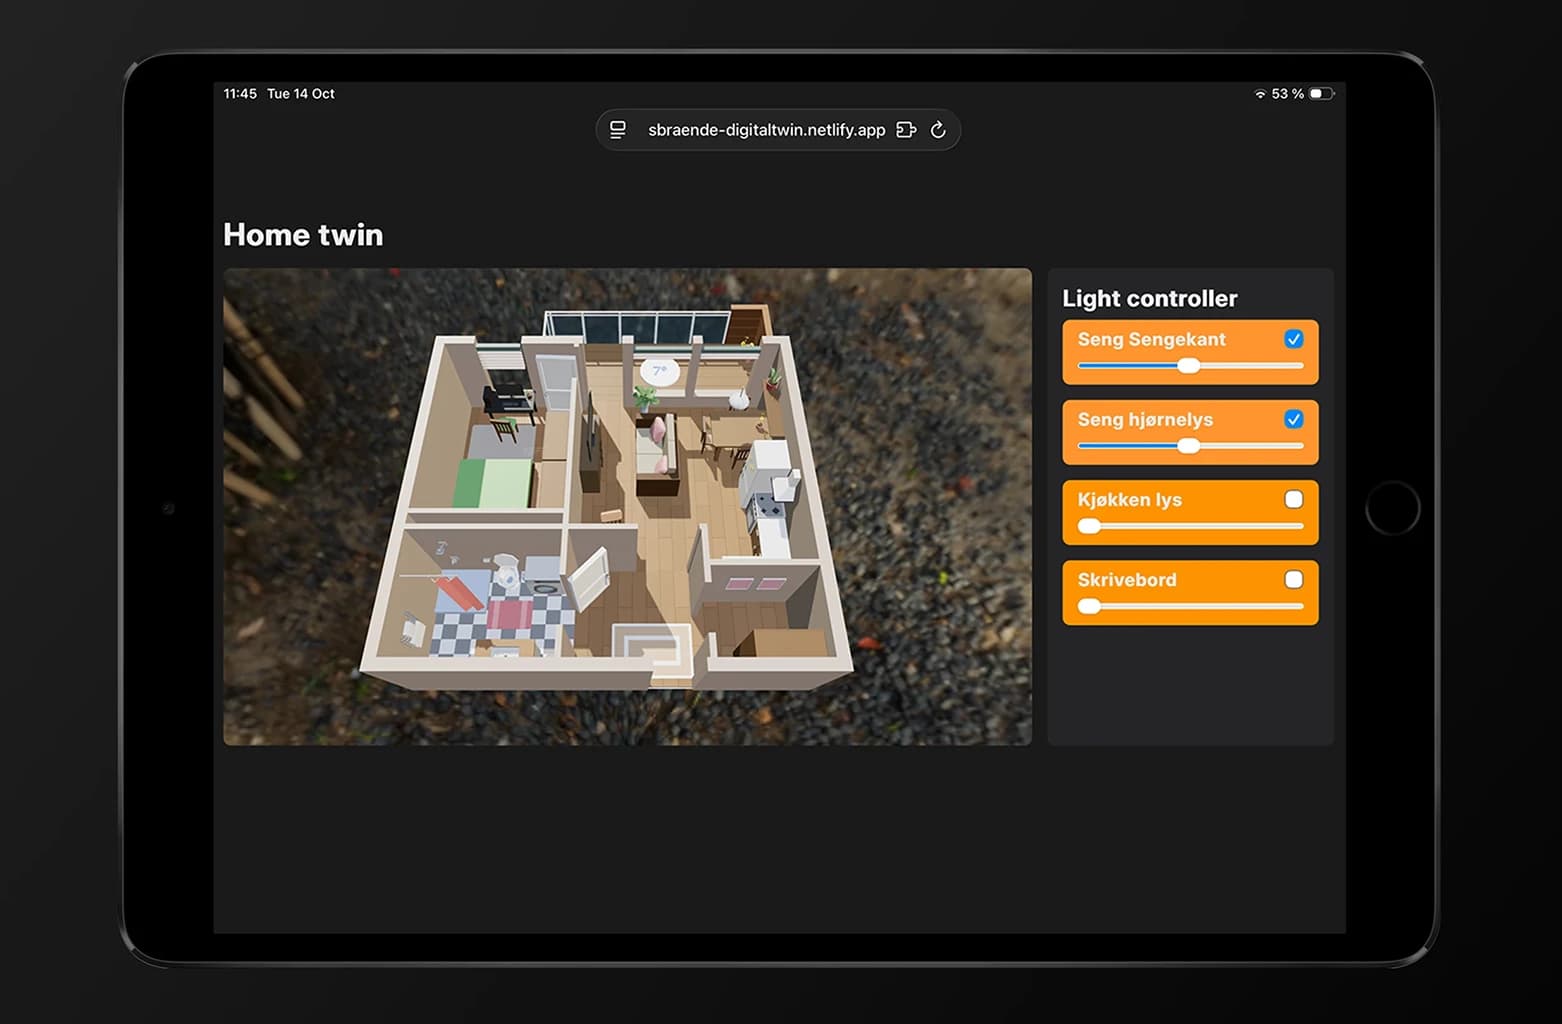The height and width of the screenshot is (1024, 1562).
Task: Click the sofa in the living room view
Action: (x=660, y=447)
